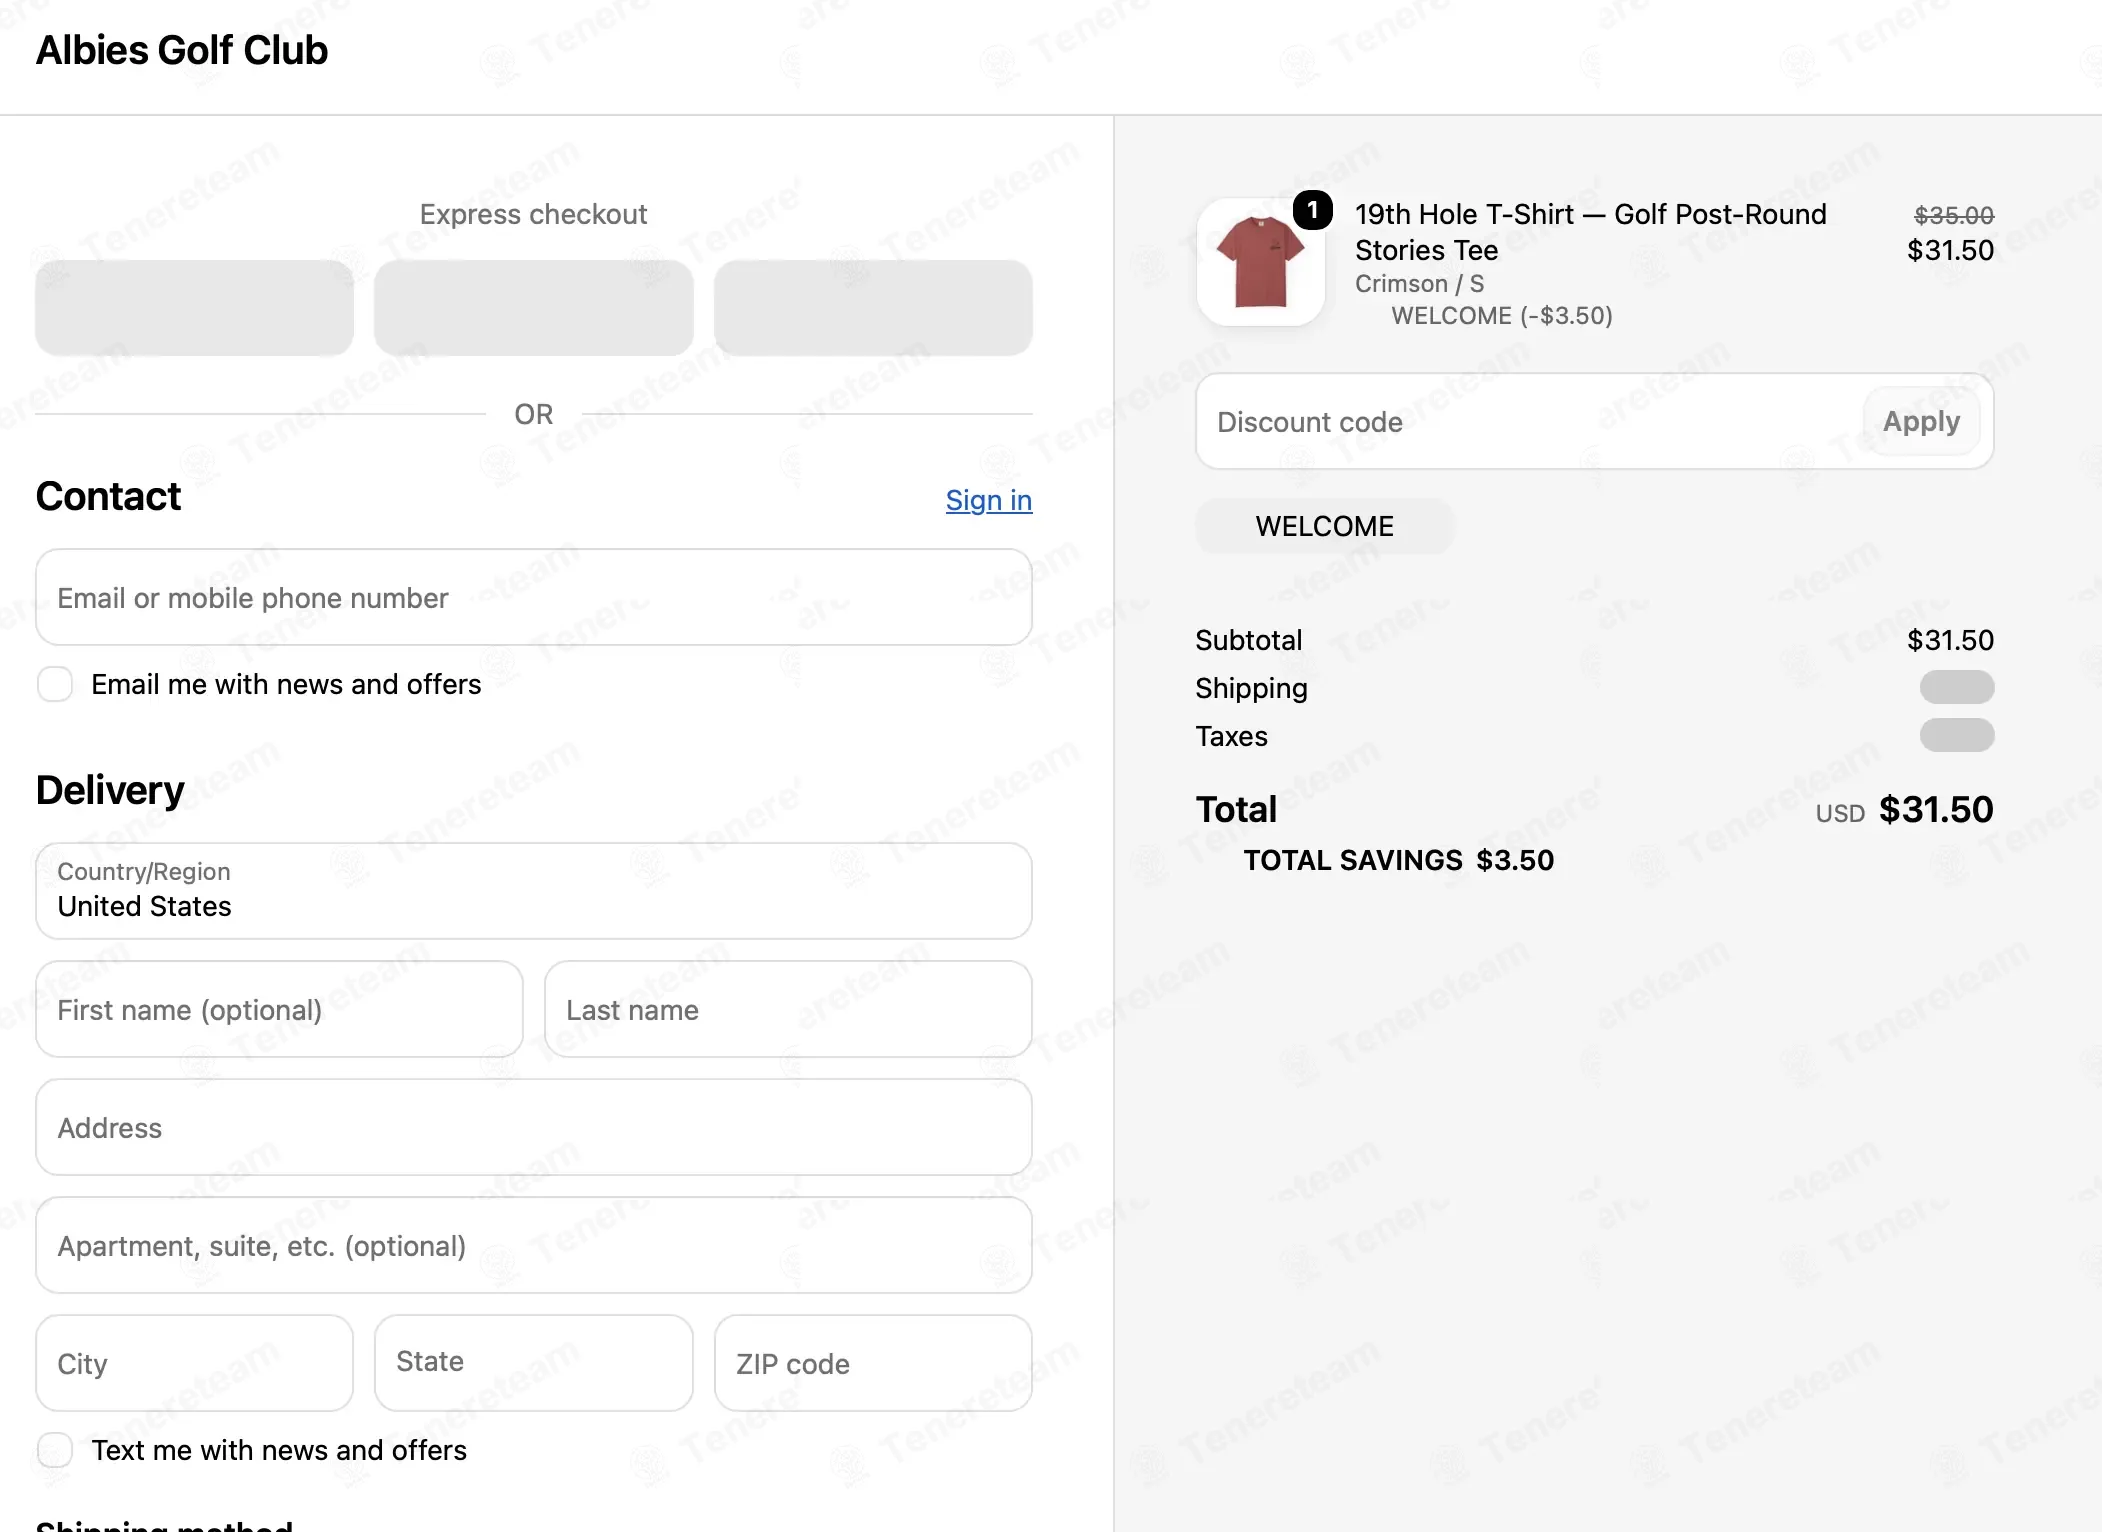The height and width of the screenshot is (1532, 2102).
Task: Focus the First name (optional) field
Action: pyautogui.click(x=279, y=1009)
